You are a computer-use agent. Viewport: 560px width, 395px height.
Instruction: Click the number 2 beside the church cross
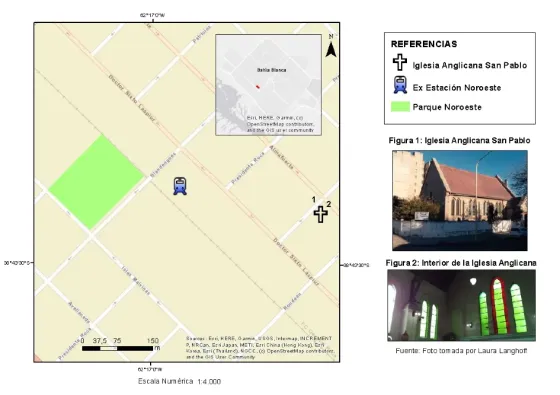click(329, 204)
